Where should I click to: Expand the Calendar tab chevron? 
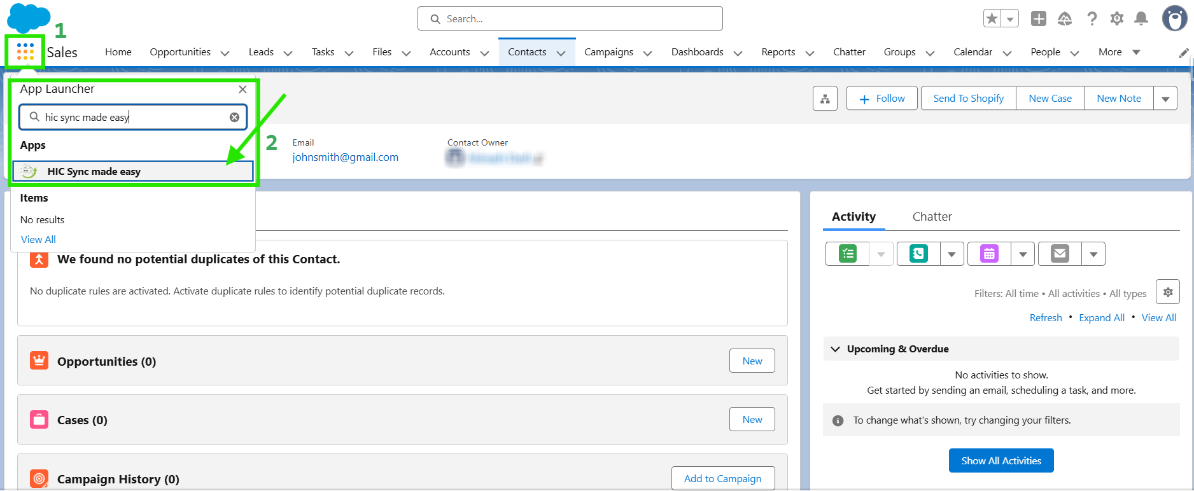point(1007,53)
